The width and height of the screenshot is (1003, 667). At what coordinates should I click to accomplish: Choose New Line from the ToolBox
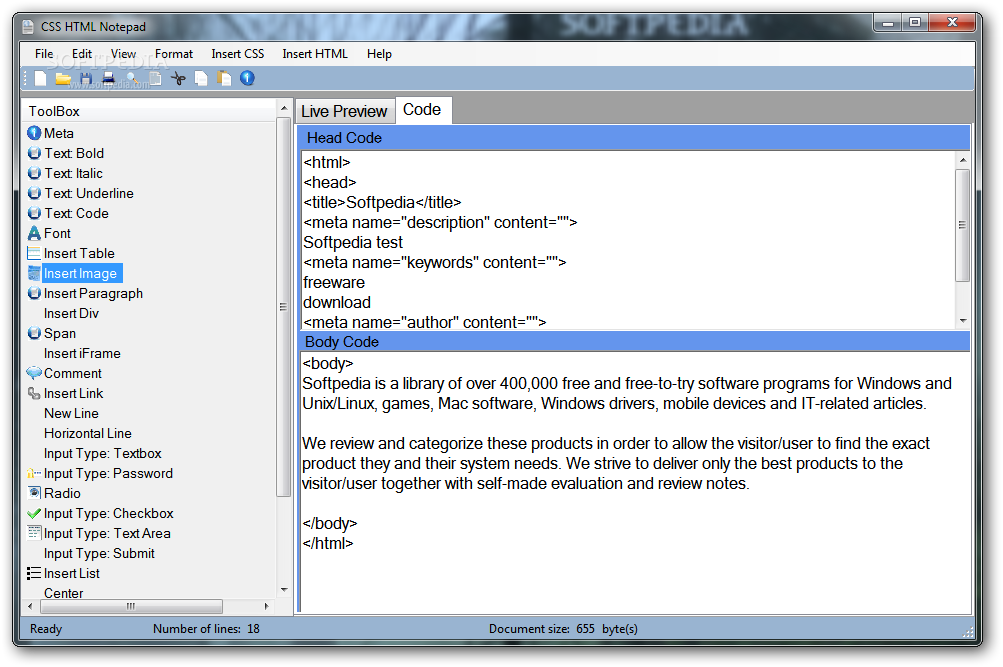tap(71, 413)
